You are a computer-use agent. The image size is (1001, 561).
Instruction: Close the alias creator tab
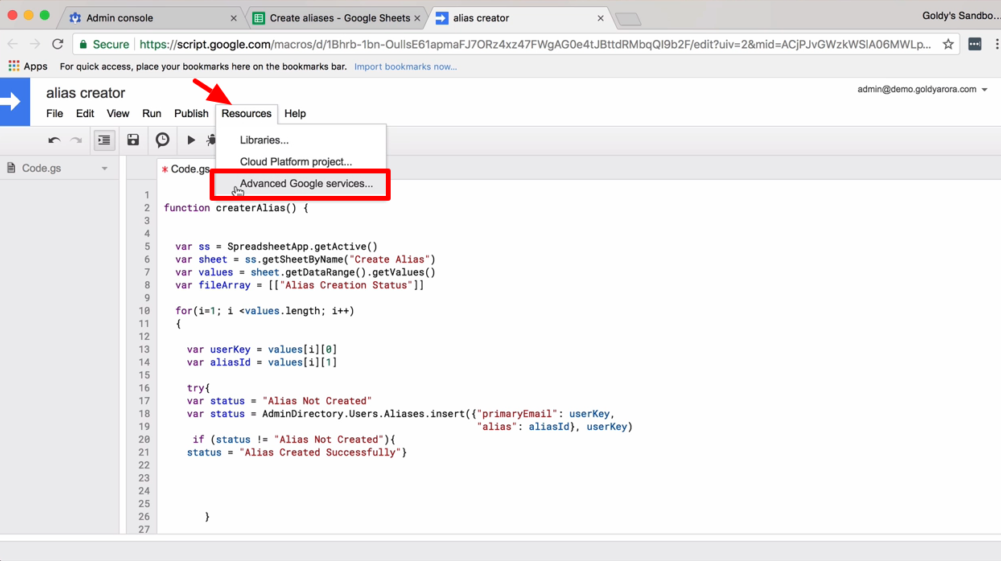point(601,18)
